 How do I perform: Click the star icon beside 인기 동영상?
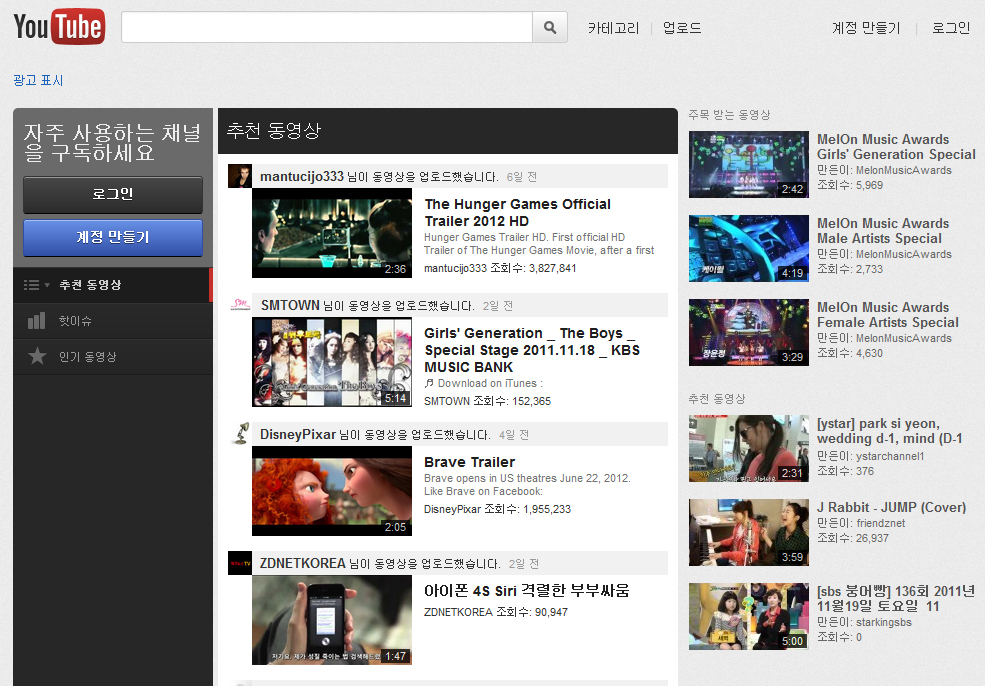pos(37,356)
